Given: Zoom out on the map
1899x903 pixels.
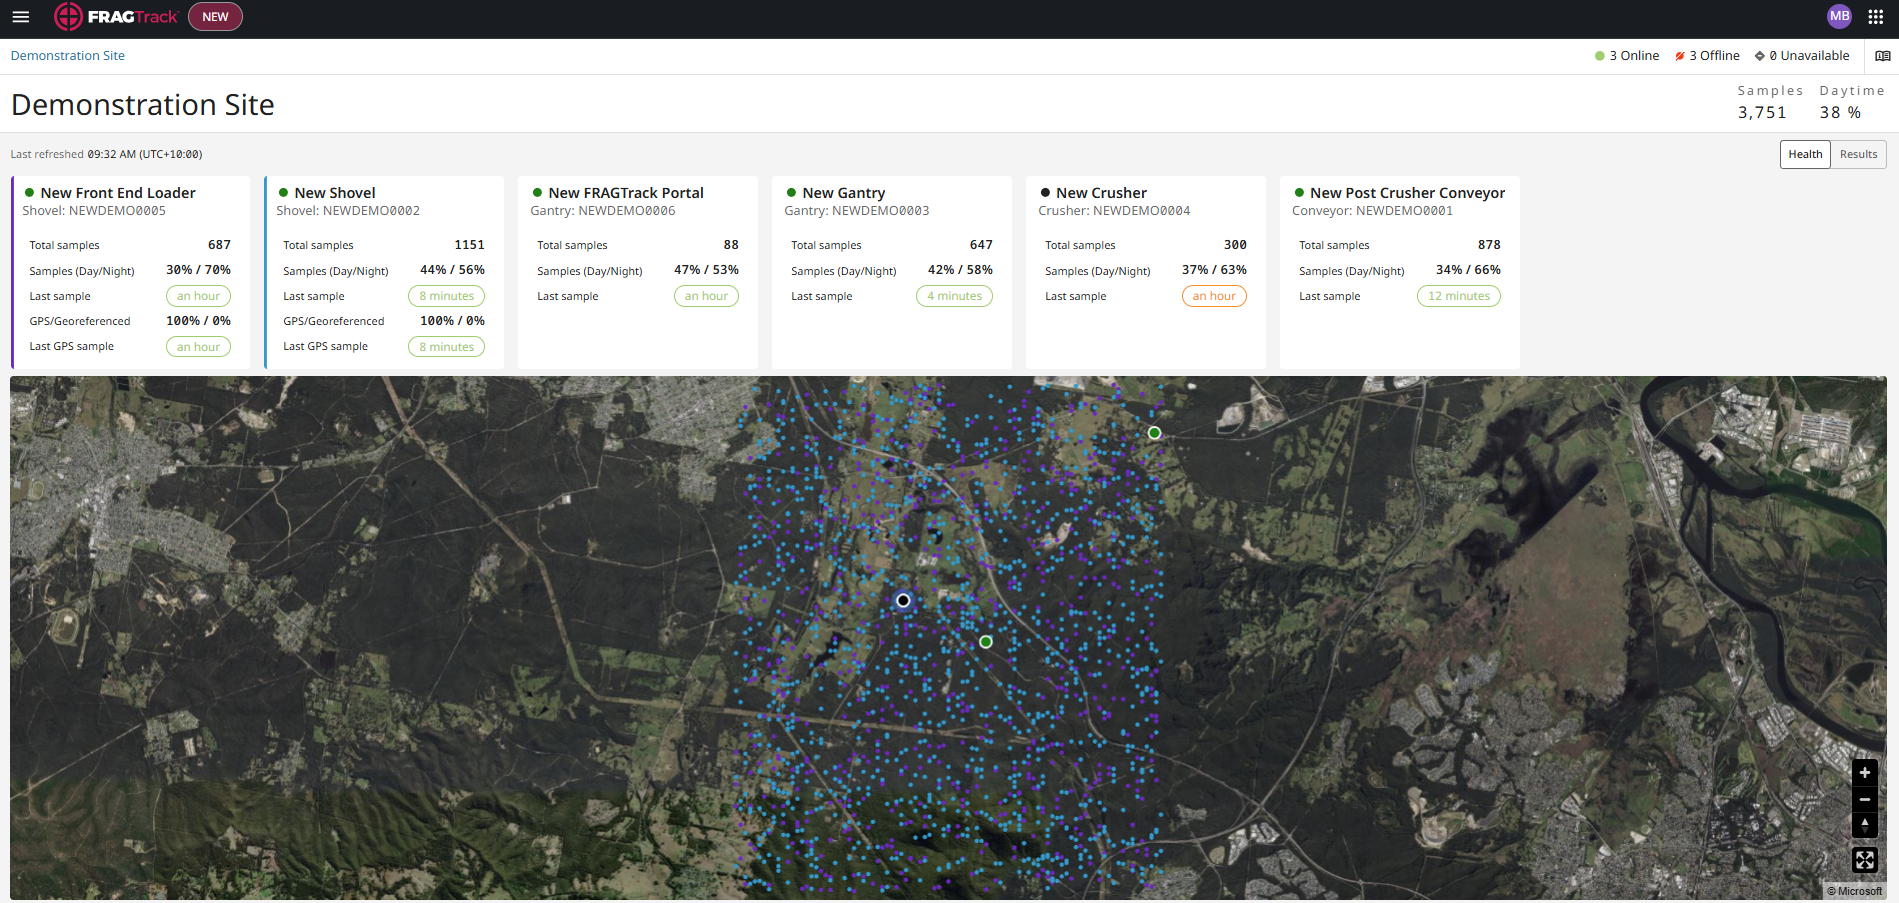Looking at the screenshot, I should 1864,799.
